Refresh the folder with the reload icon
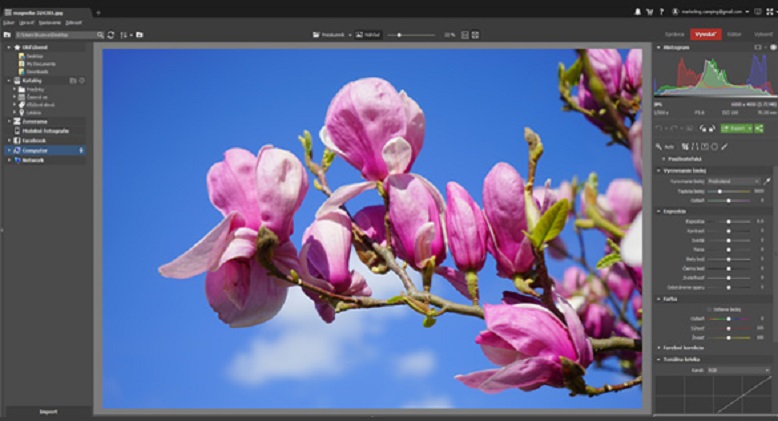Screen dimensions: 778x421 [x=111, y=35]
